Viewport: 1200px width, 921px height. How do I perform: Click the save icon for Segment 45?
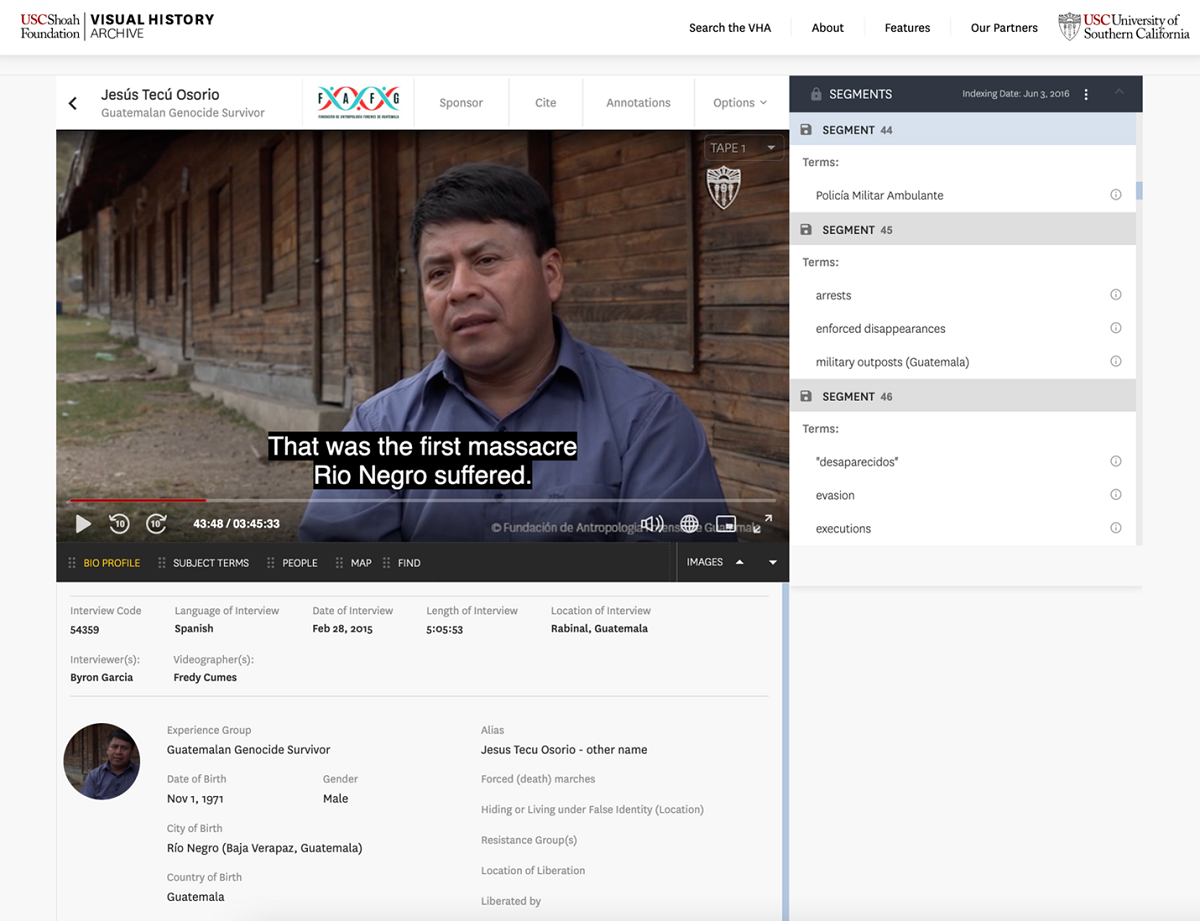point(806,230)
